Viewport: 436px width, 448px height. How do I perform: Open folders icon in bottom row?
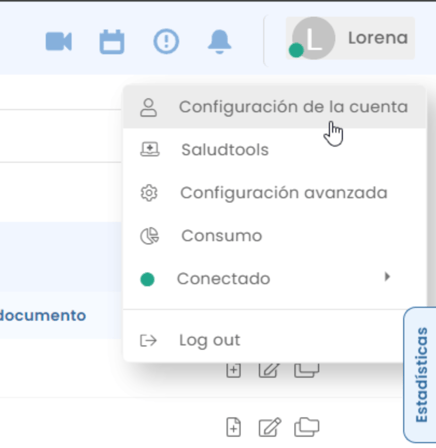click(307, 427)
